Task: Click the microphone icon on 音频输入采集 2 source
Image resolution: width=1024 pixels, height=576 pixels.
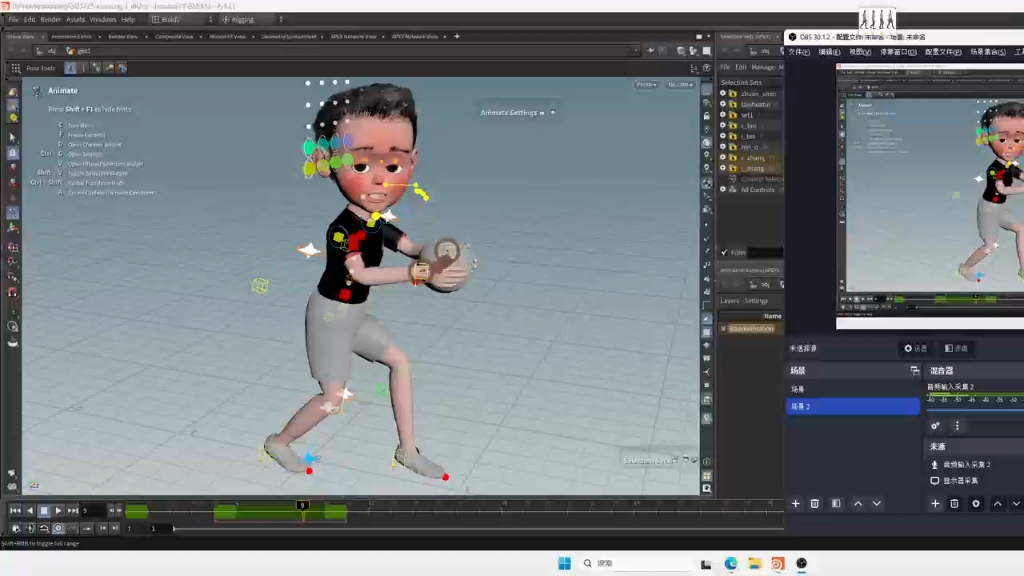Action: click(x=933, y=463)
